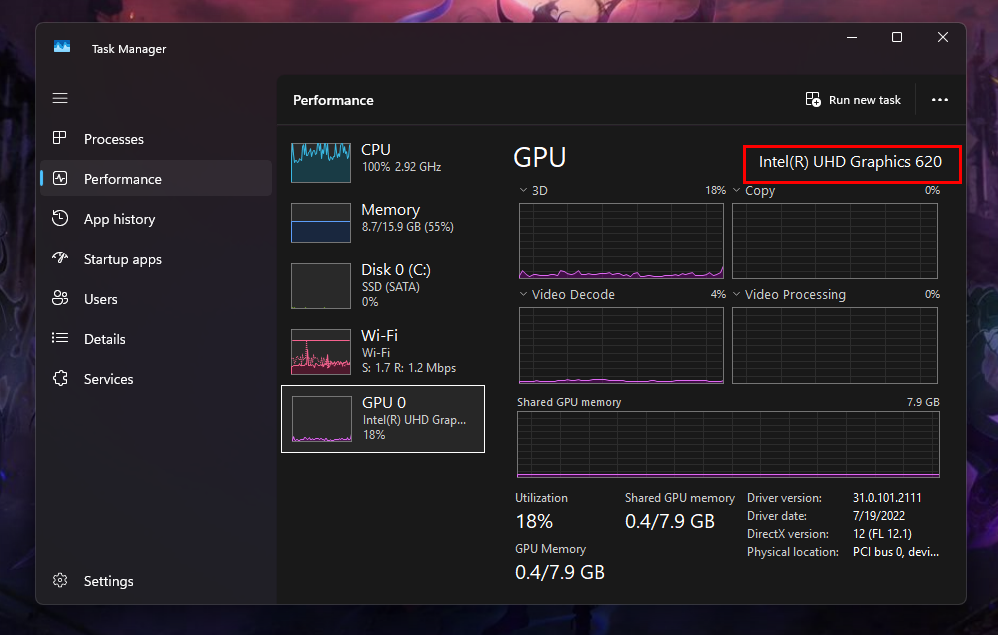Viewport: 998px width, 635px height.
Task: Open the Video Decode engine dropdown
Action: tap(523, 294)
